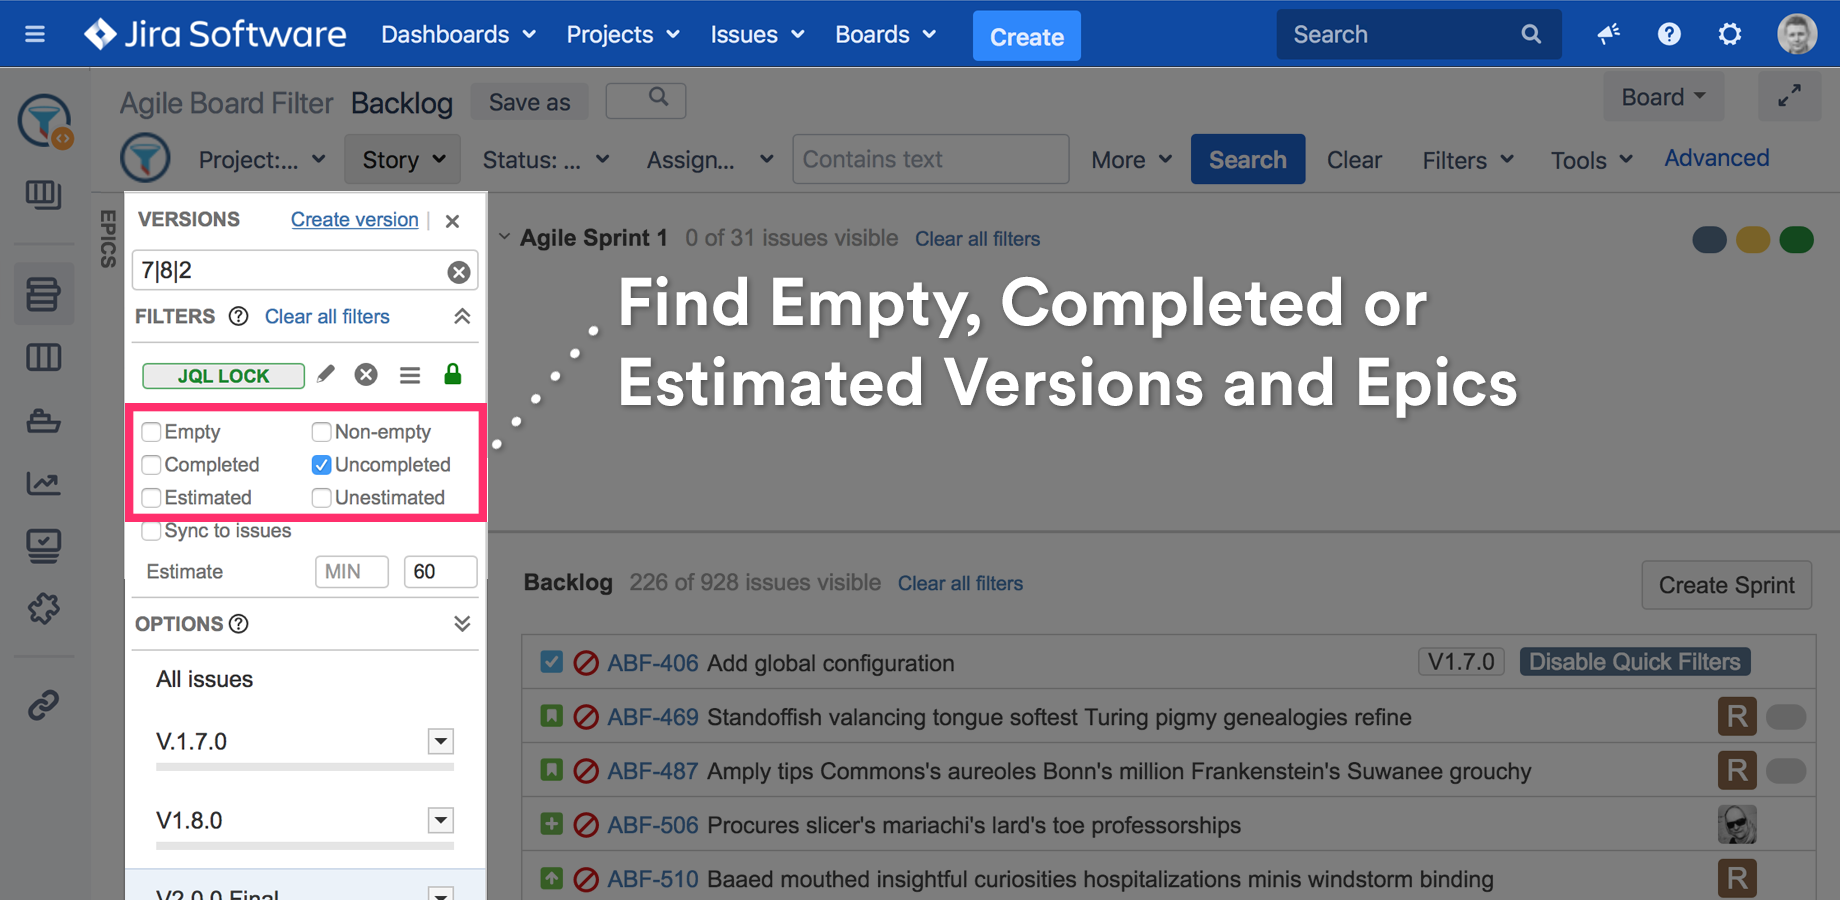The height and width of the screenshot is (900, 1840).
Task: Click the pencil edit icon beside JQL LOCK
Action: point(325,375)
